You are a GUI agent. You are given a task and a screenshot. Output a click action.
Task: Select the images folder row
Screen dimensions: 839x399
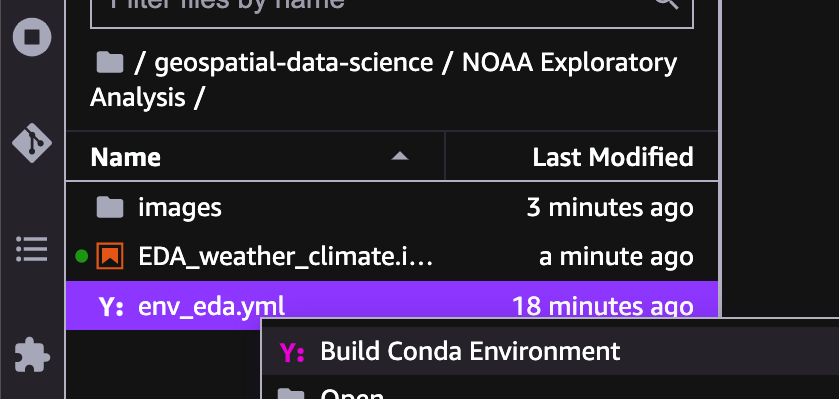tap(392, 208)
